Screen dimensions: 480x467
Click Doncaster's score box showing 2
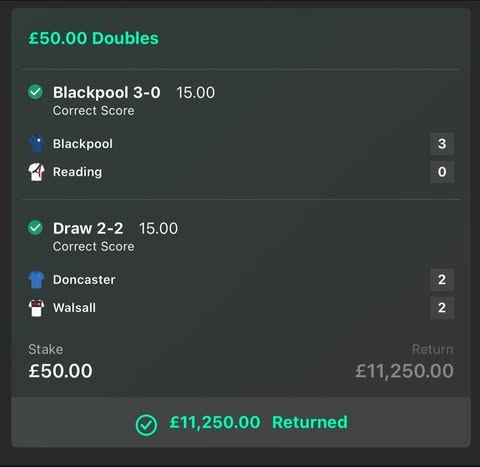pos(442,279)
